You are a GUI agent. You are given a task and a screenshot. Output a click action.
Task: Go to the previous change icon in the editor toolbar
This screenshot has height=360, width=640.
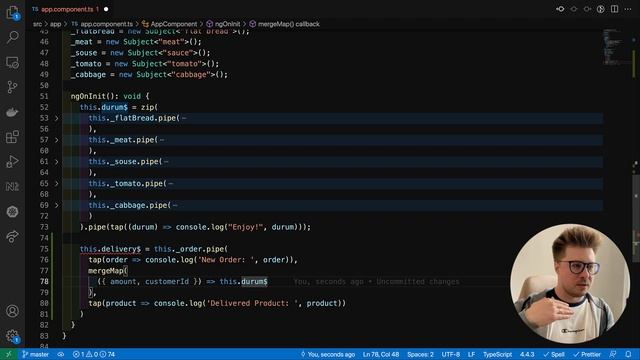[573, 9]
